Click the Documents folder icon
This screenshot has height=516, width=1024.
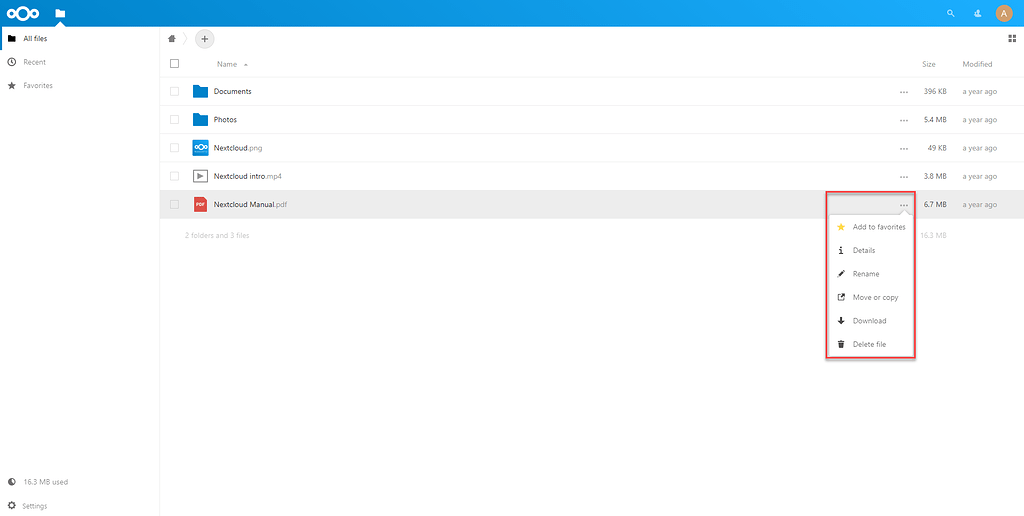(200, 91)
